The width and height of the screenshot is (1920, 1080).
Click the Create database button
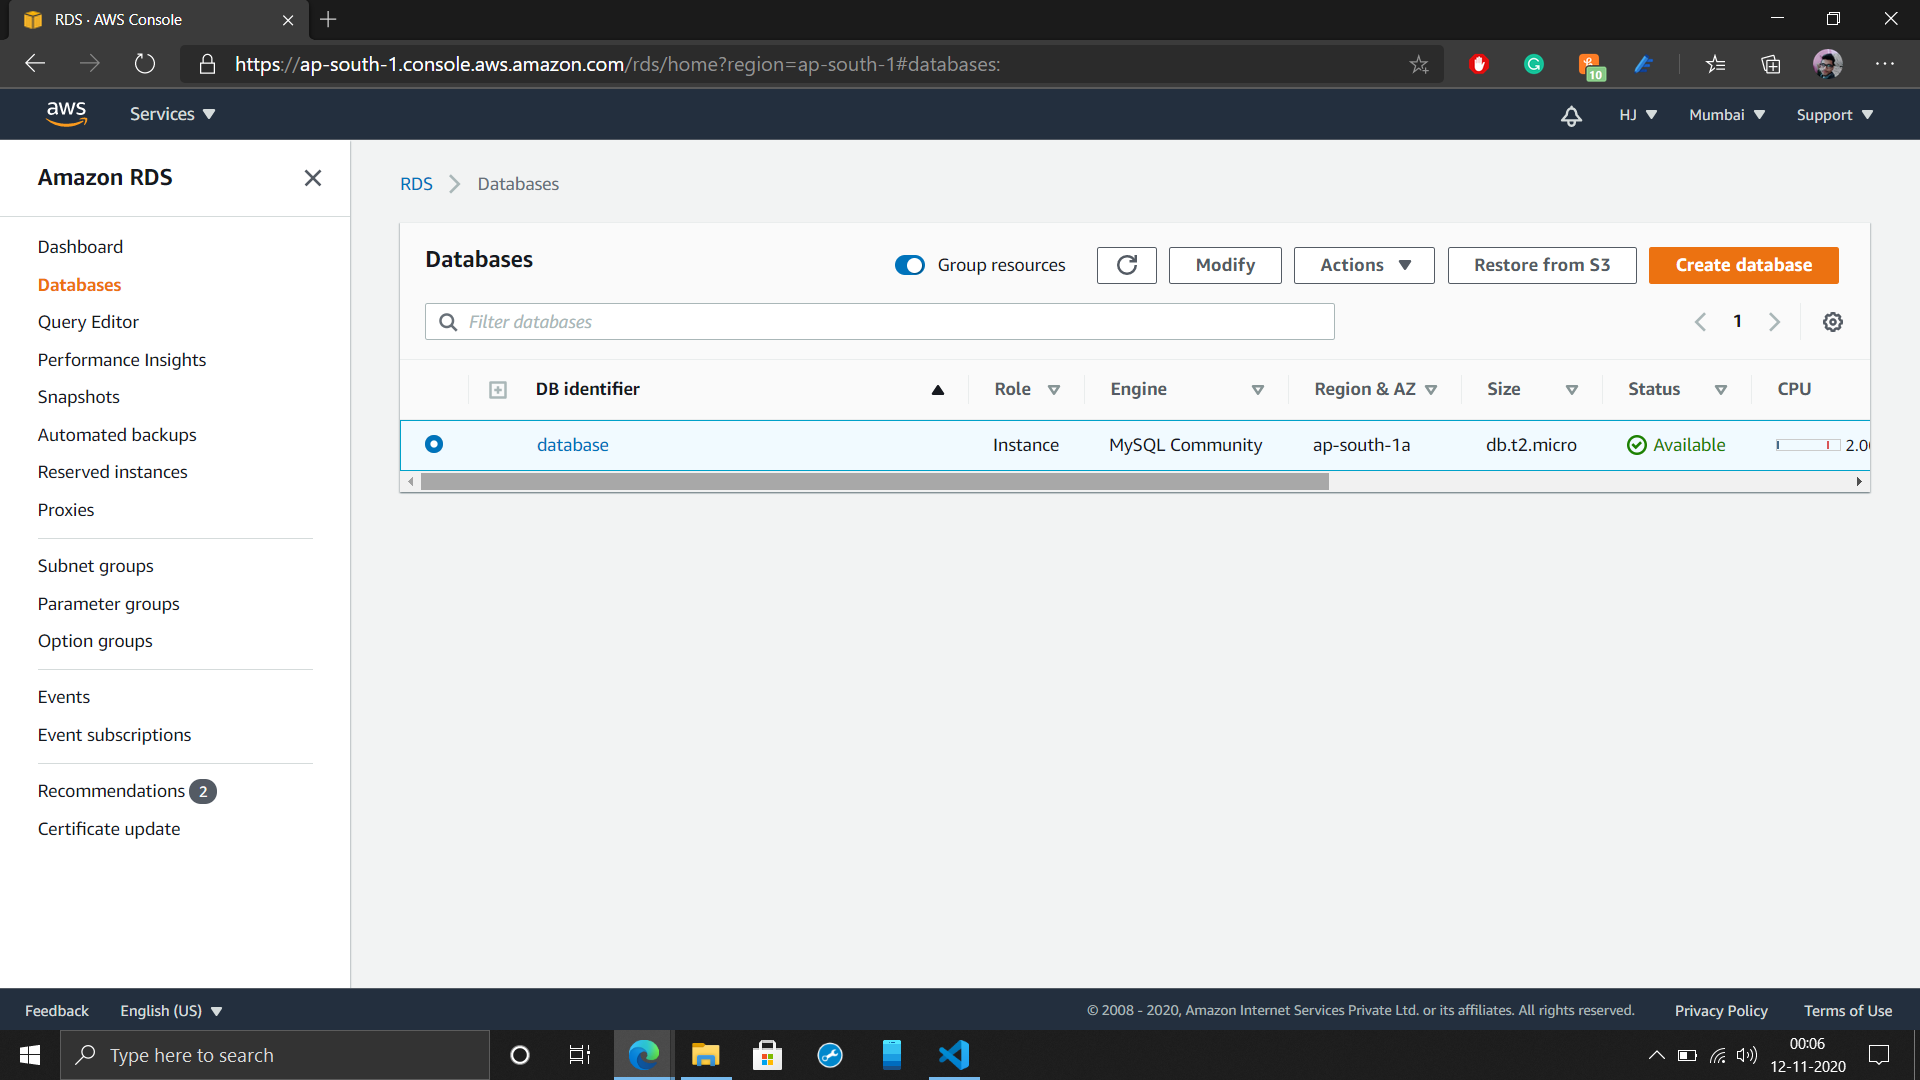[1743, 265]
